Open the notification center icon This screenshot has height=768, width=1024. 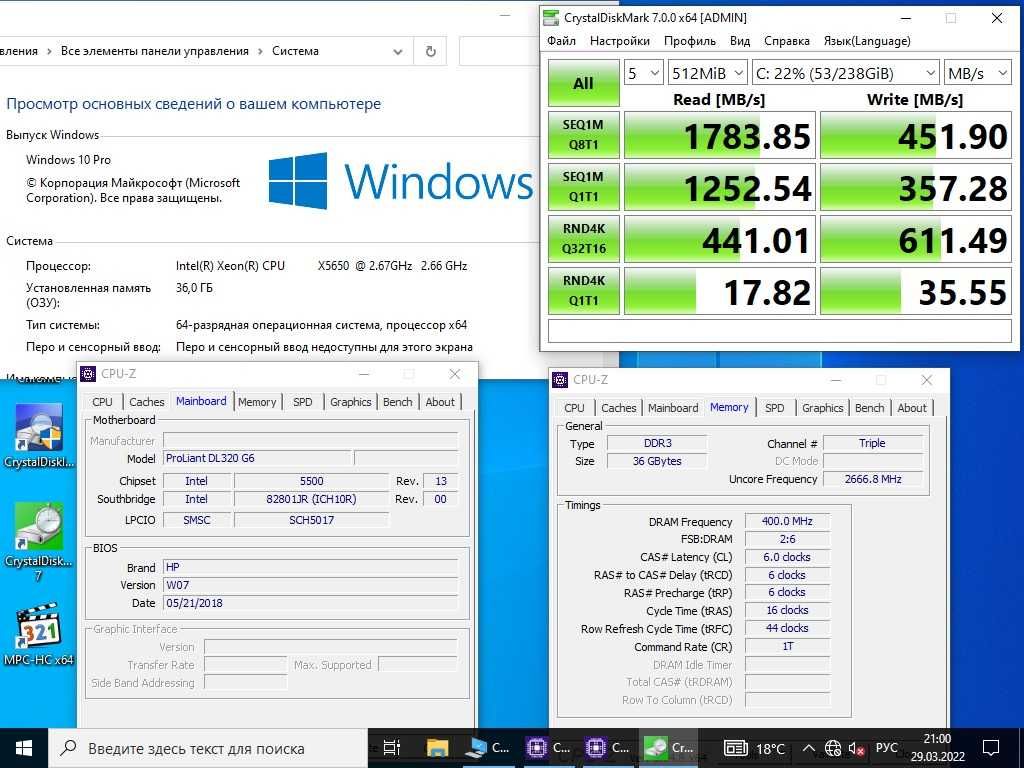pos(991,748)
